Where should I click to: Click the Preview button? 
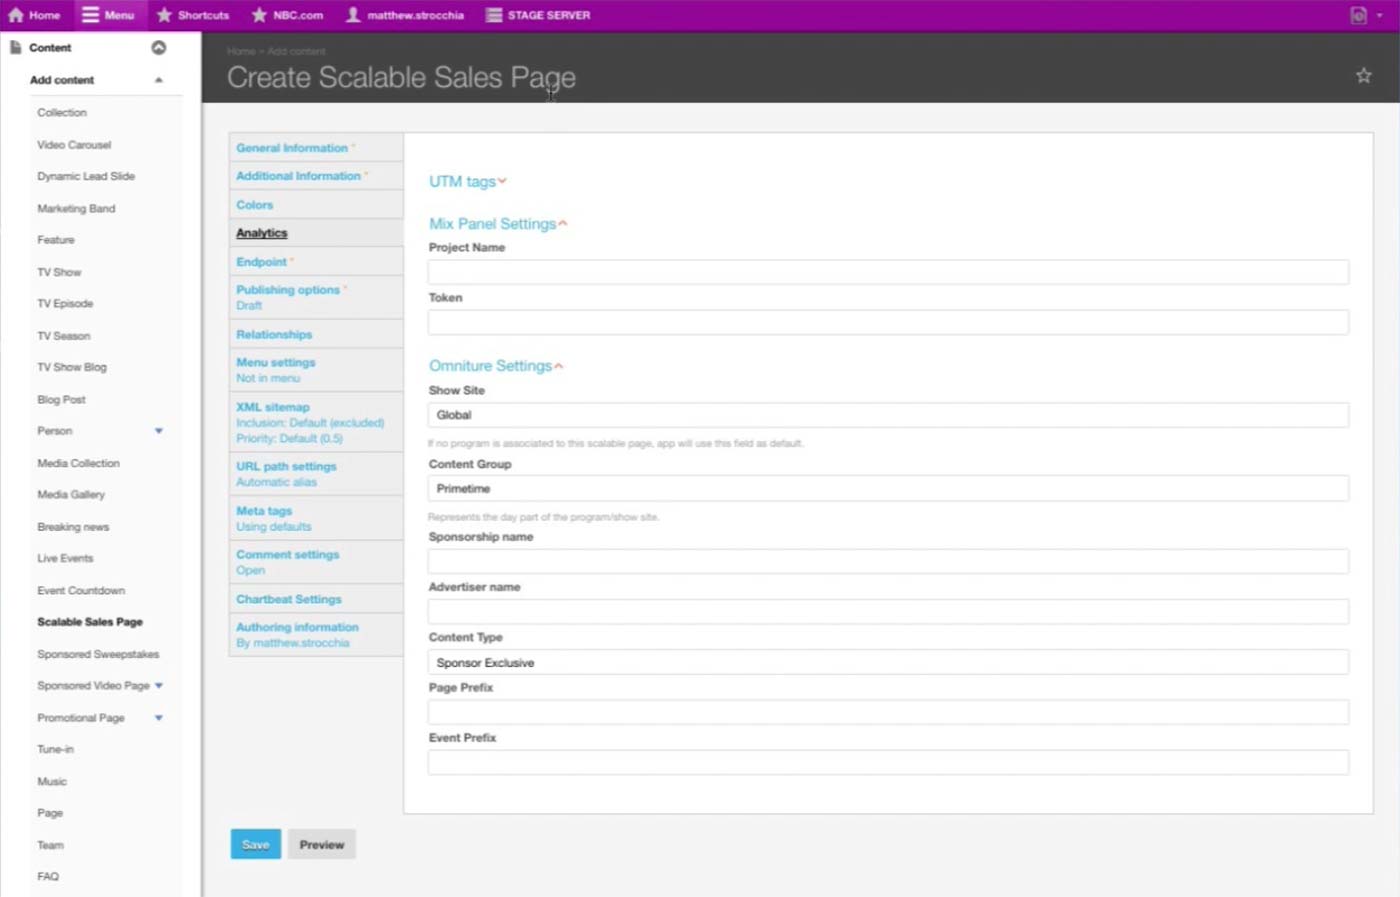click(321, 845)
